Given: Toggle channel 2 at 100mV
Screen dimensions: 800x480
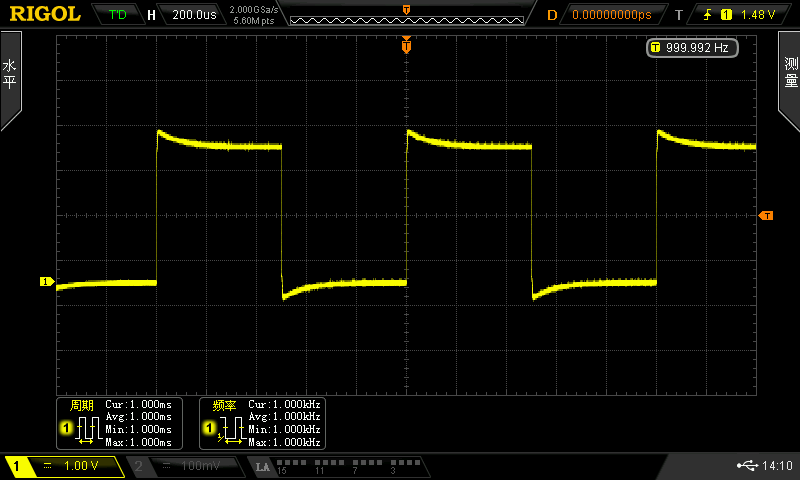Looking at the screenshot, I should (185, 466).
